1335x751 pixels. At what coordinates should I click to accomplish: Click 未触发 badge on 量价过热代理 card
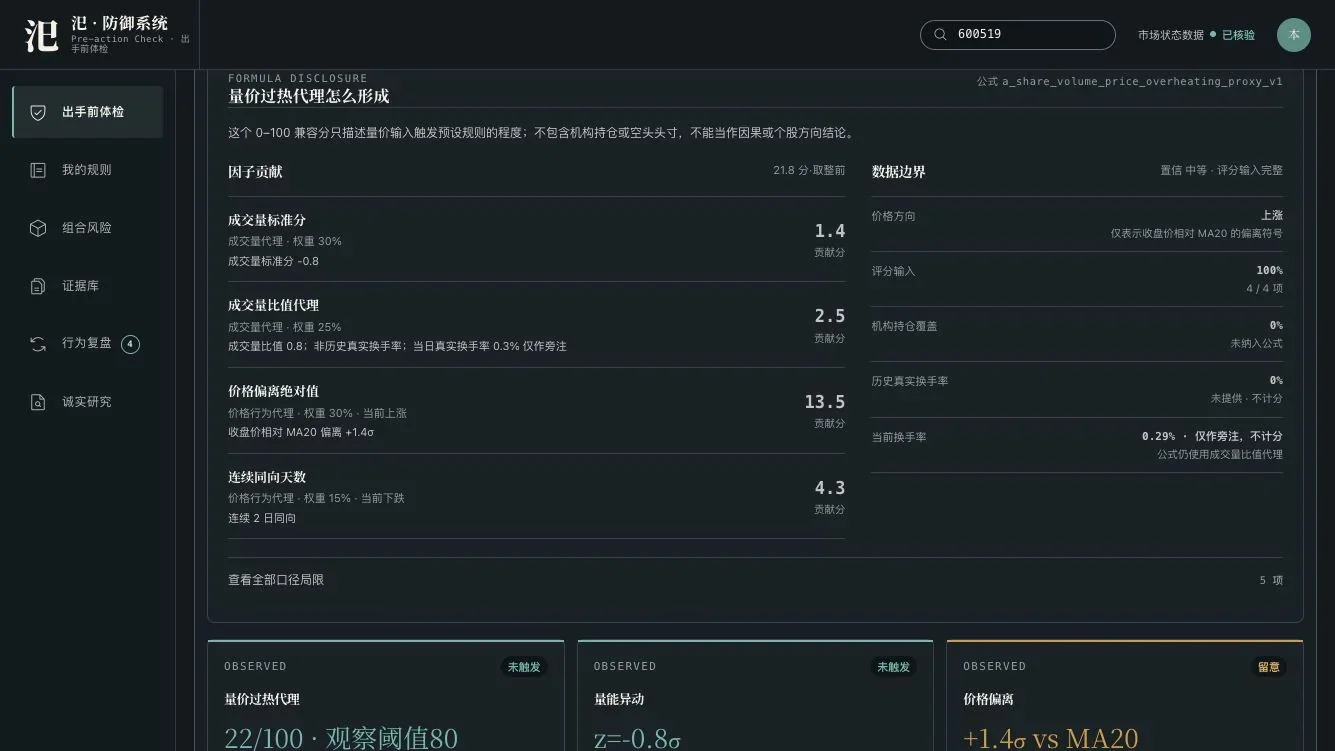pyautogui.click(x=524, y=667)
